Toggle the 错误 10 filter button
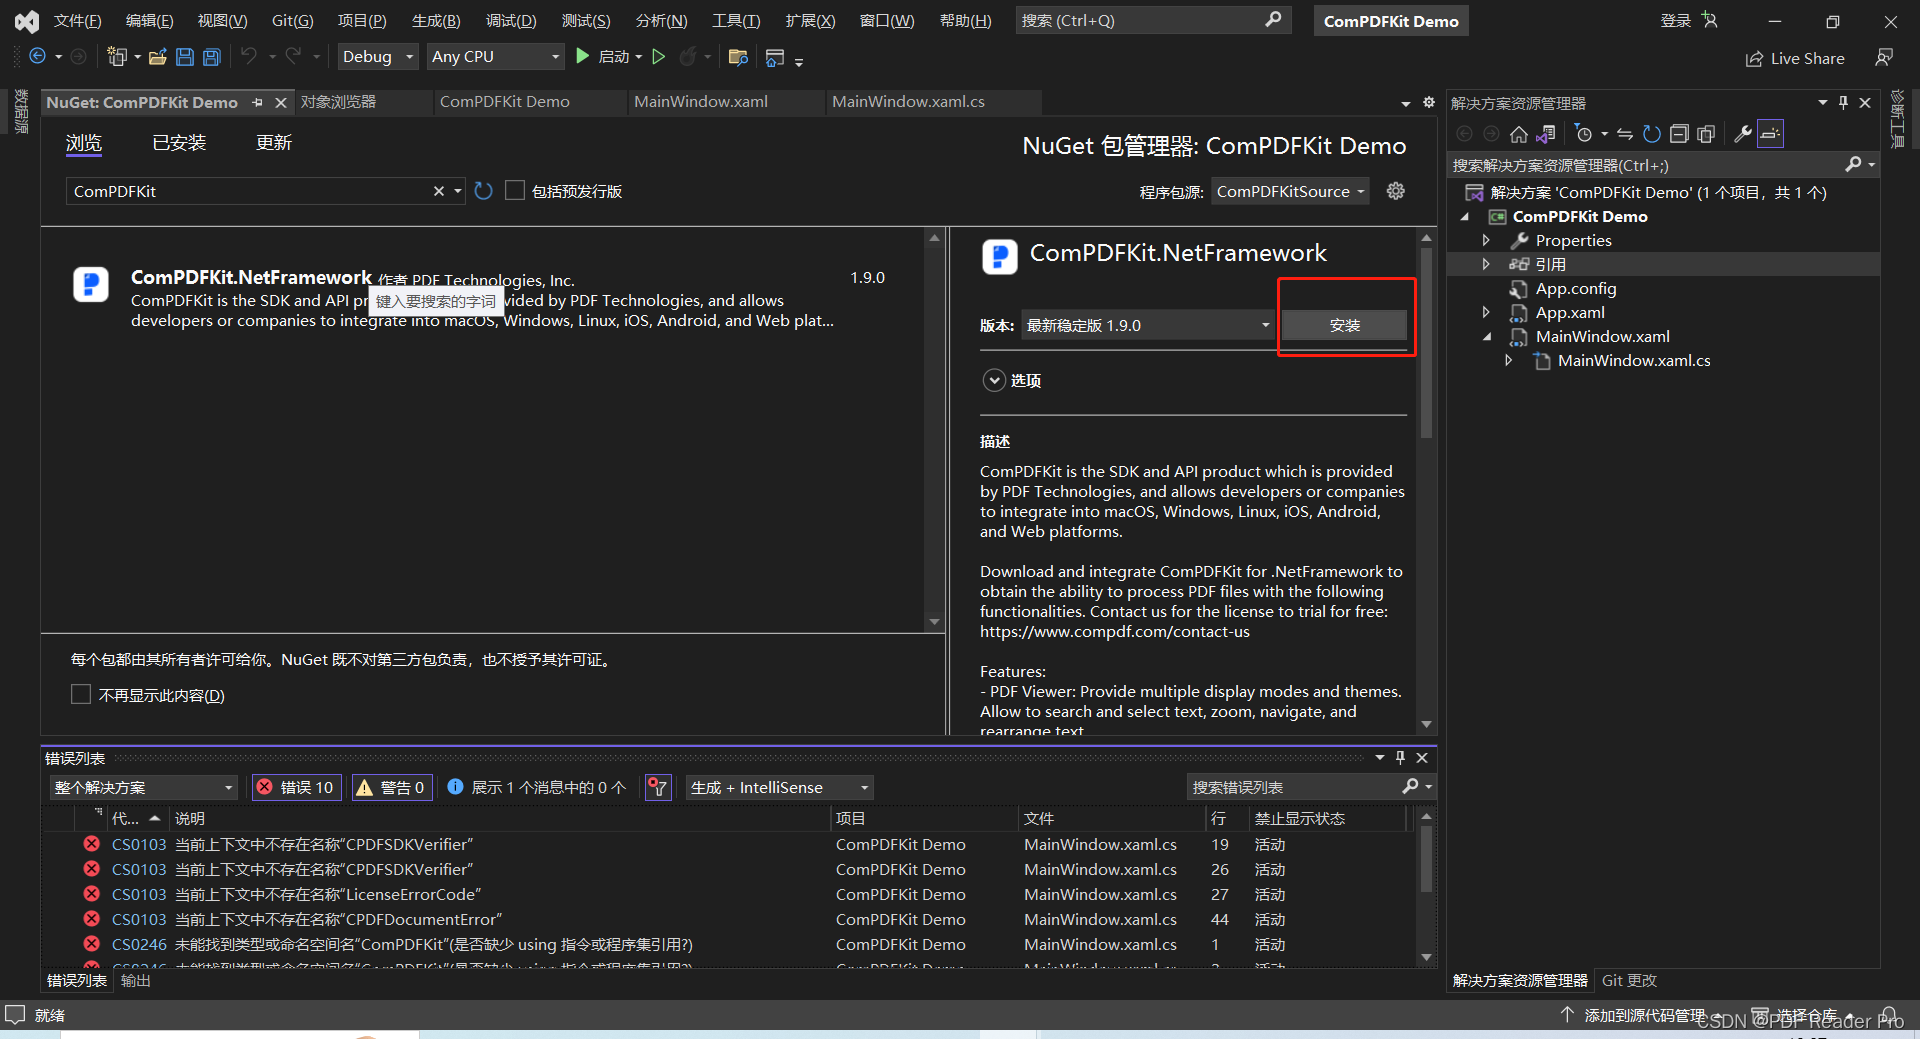The image size is (1920, 1039). pyautogui.click(x=297, y=788)
